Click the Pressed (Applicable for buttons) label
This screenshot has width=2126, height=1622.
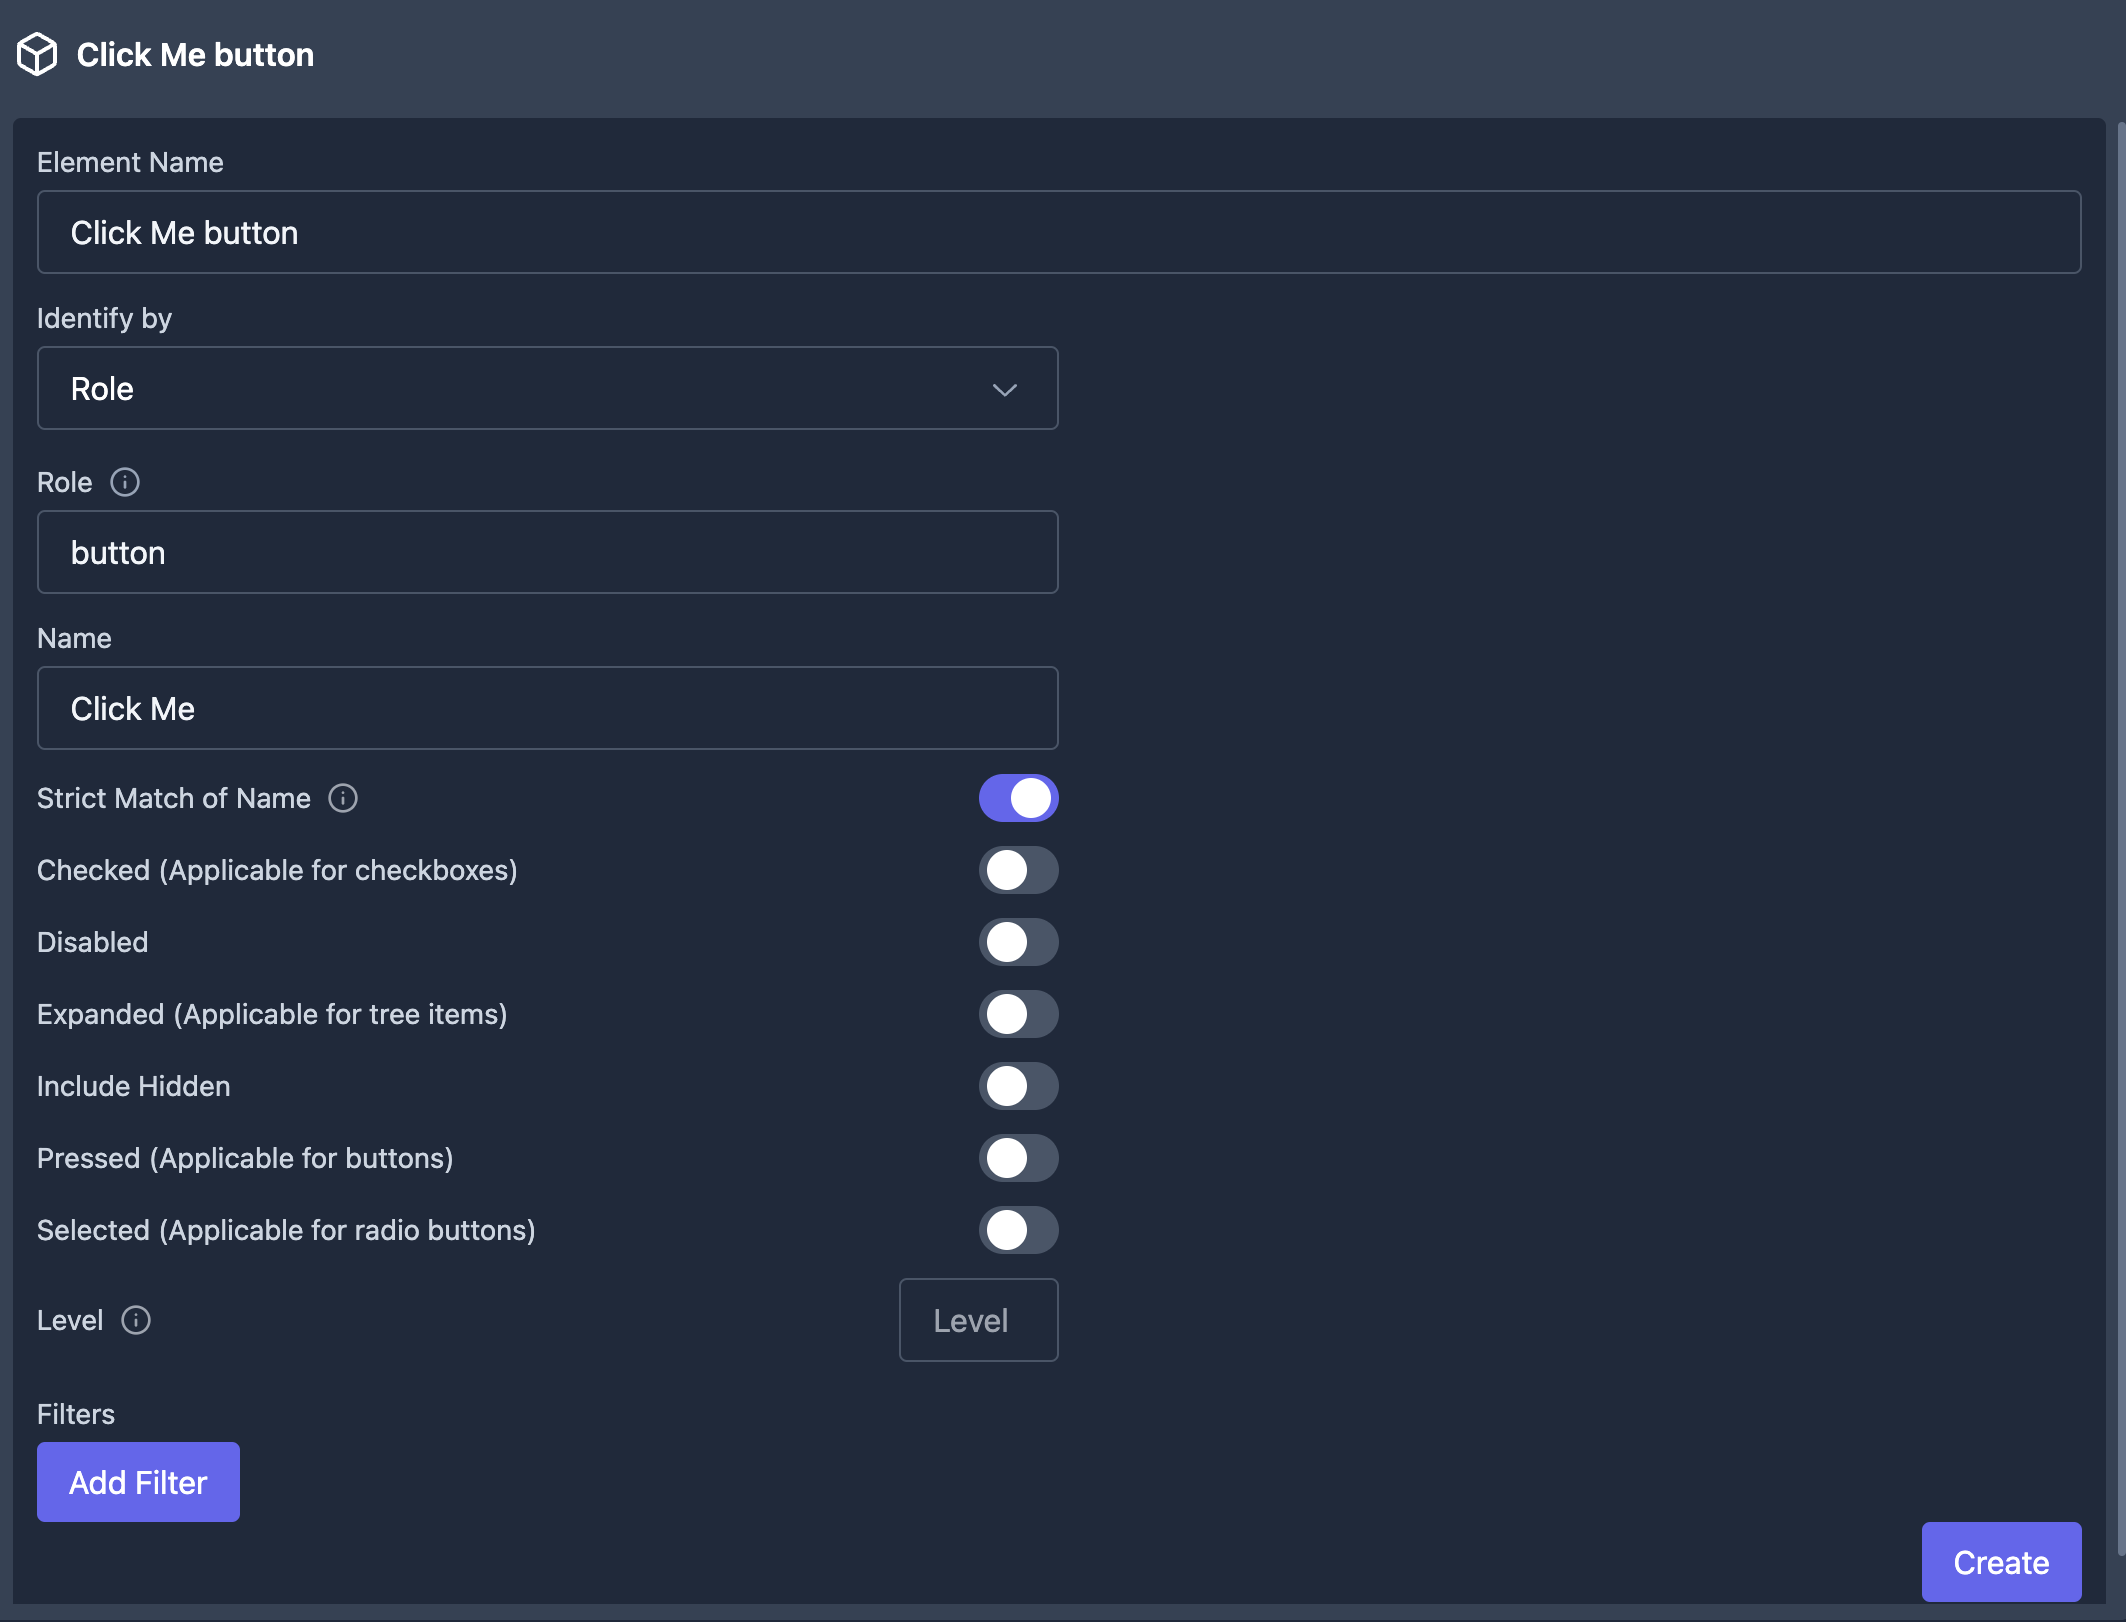coord(245,1158)
